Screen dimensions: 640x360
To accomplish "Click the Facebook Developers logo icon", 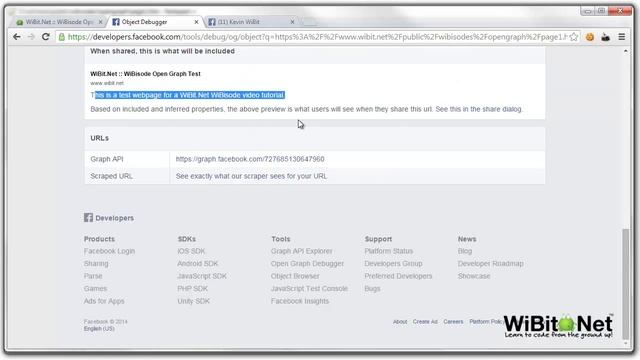I will 88,218.
